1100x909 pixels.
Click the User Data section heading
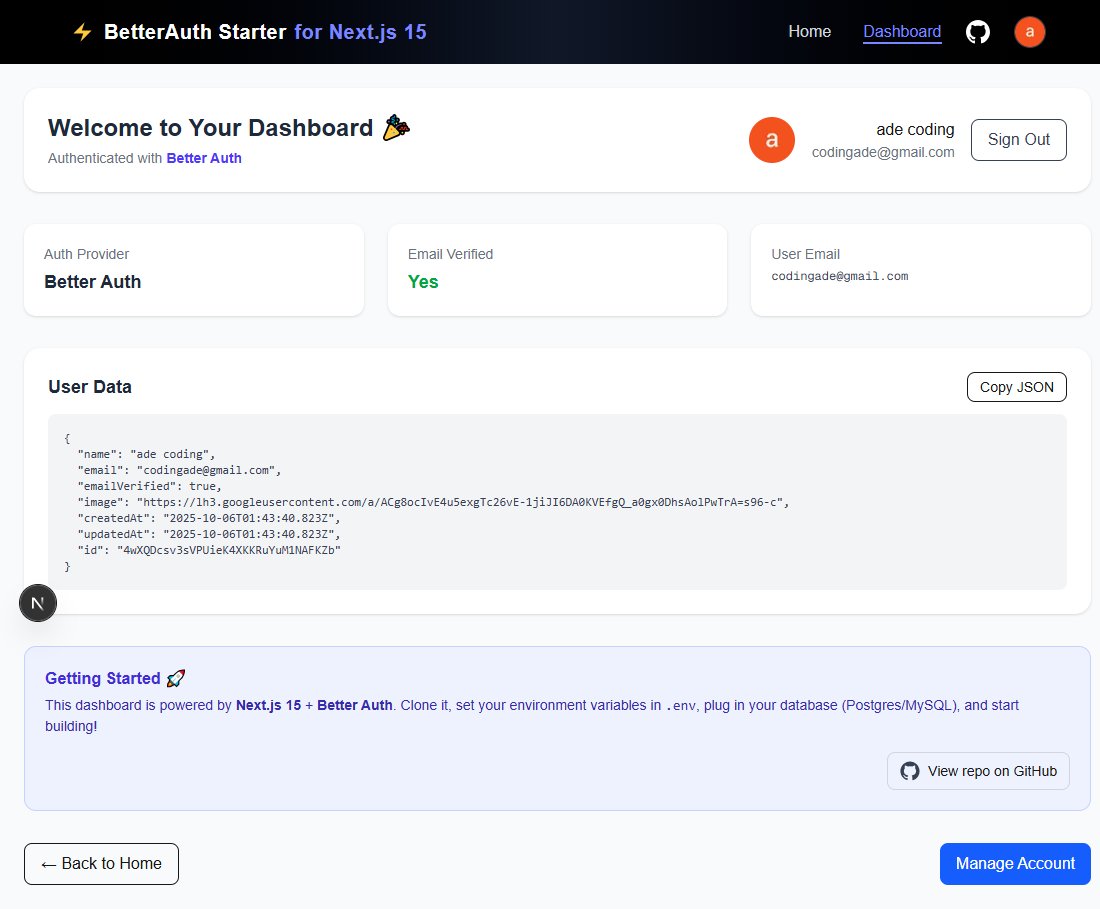tap(90, 386)
